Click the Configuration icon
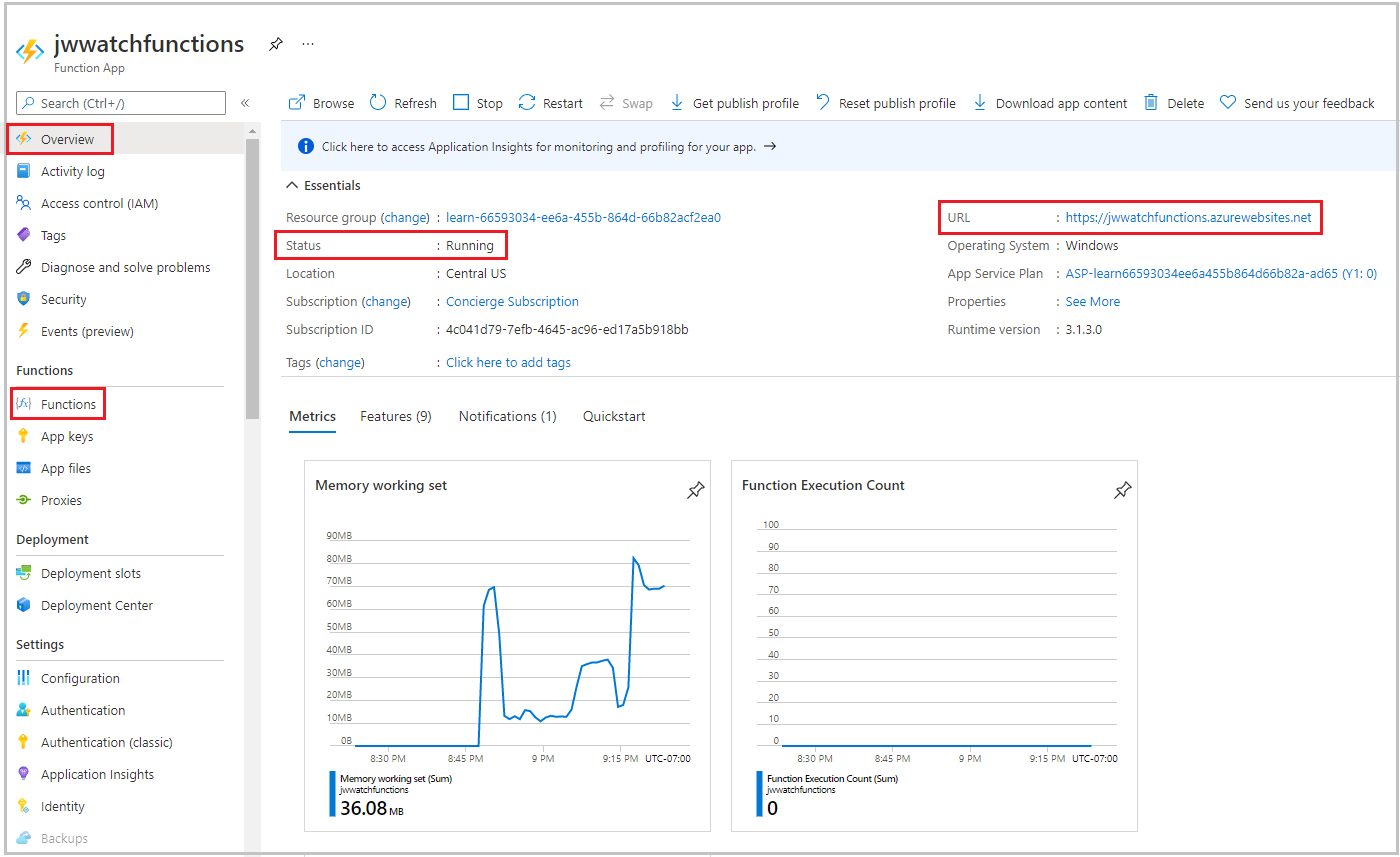Image resolution: width=1400 pixels, height=857 pixels. click(24, 678)
